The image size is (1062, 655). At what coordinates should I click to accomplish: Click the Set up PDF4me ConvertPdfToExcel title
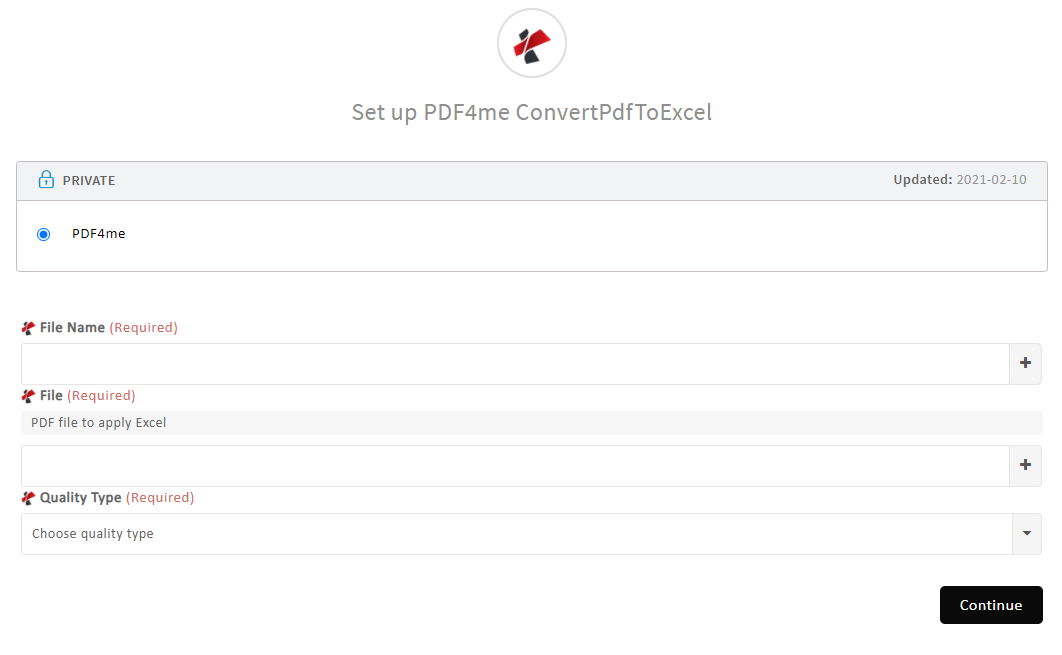tap(531, 112)
